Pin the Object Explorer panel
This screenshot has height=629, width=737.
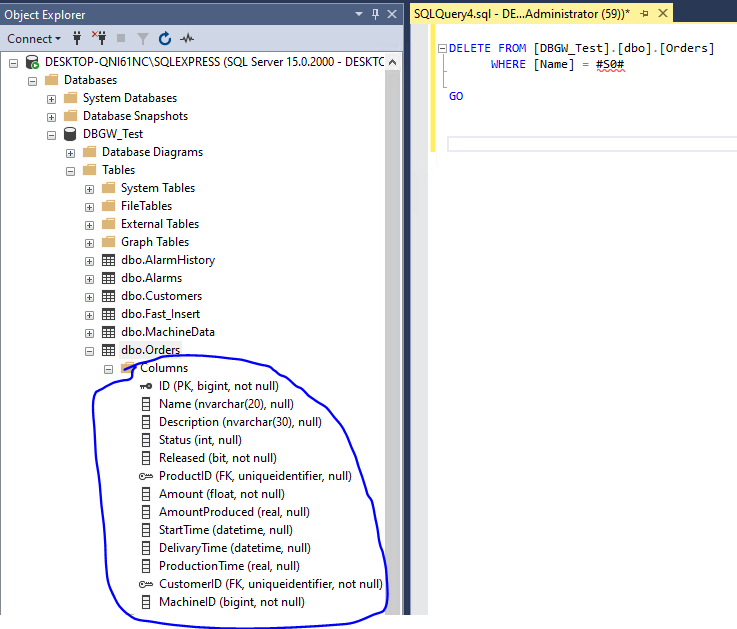(x=375, y=14)
